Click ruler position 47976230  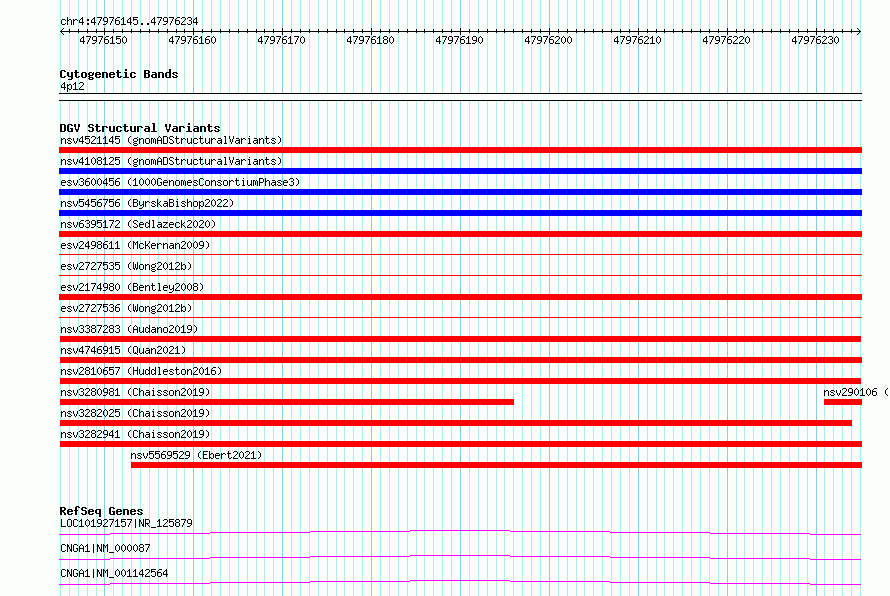click(815, 40)
